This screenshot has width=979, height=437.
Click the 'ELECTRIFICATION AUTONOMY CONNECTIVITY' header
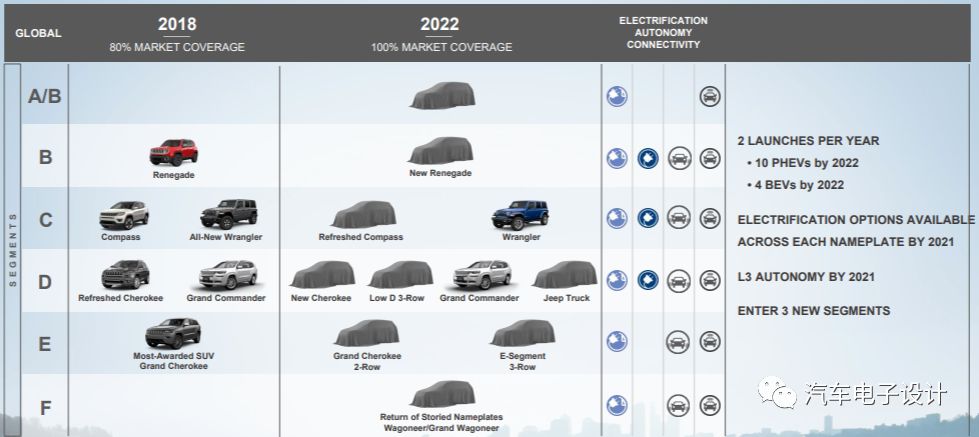[663, 32]
